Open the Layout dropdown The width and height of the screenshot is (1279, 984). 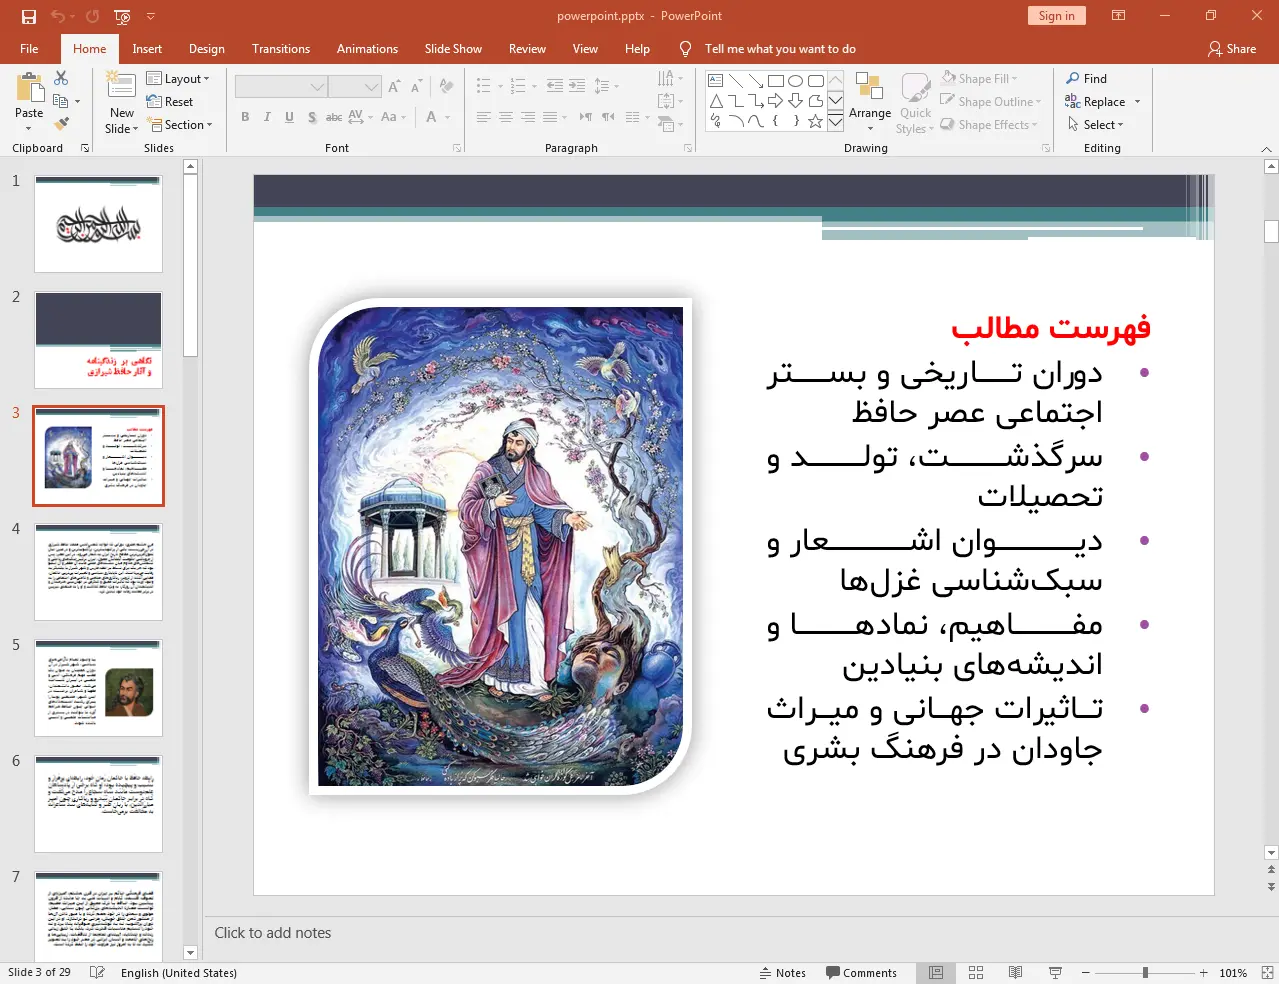click(x=178, y=79)
